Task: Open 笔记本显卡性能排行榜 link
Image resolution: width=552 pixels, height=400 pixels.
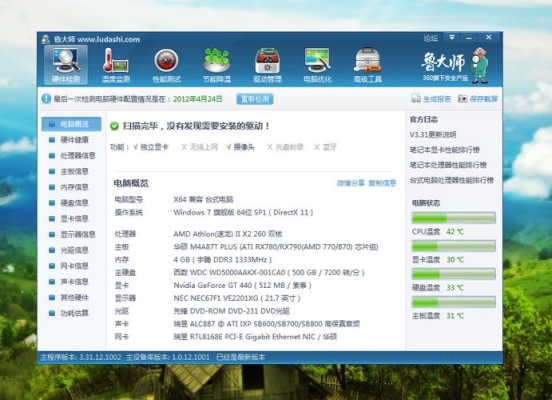Action: pos(445,150)
